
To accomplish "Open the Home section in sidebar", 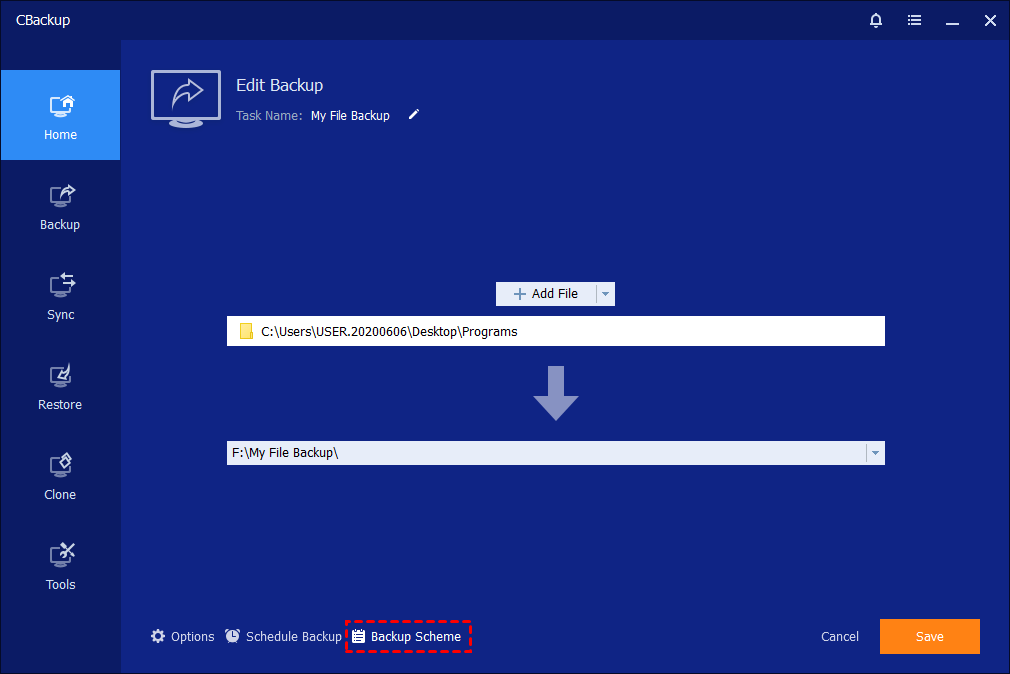I will [60, 116].
